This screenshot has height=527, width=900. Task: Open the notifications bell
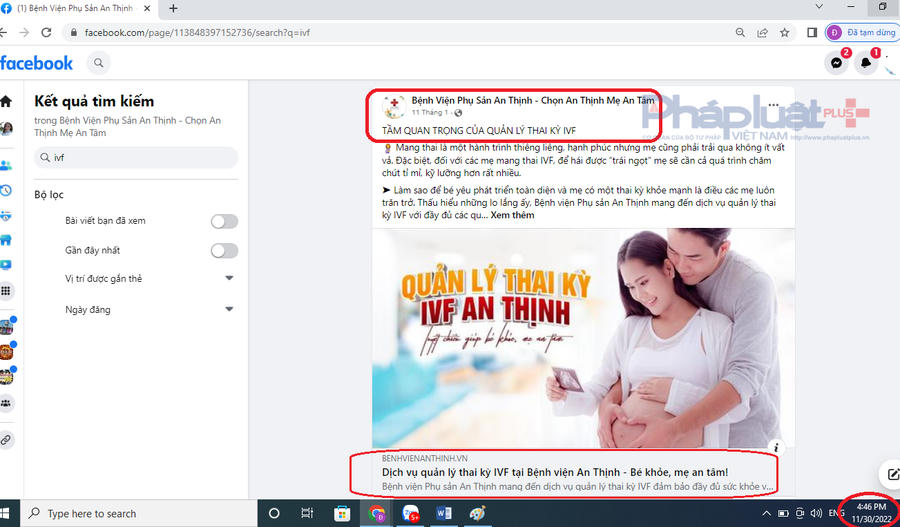[x=866, y=63]
